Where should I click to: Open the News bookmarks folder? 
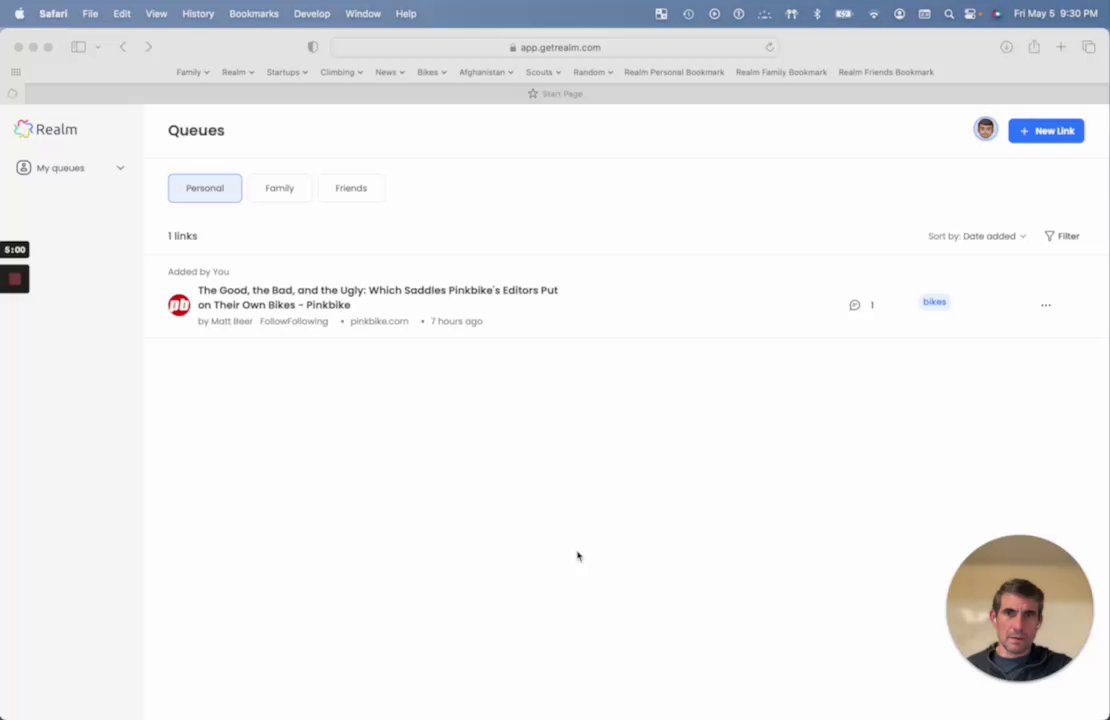tap(390, 72)
